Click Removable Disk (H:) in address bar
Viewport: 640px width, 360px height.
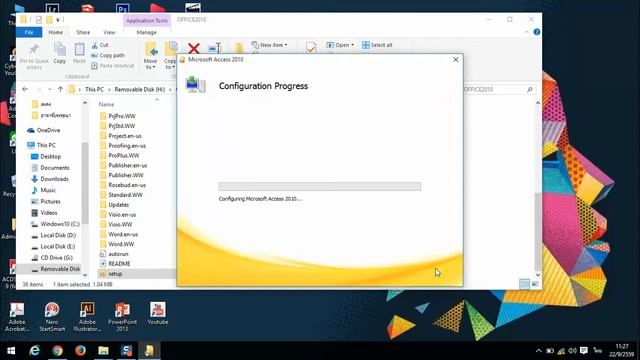[x=140, y=89]
